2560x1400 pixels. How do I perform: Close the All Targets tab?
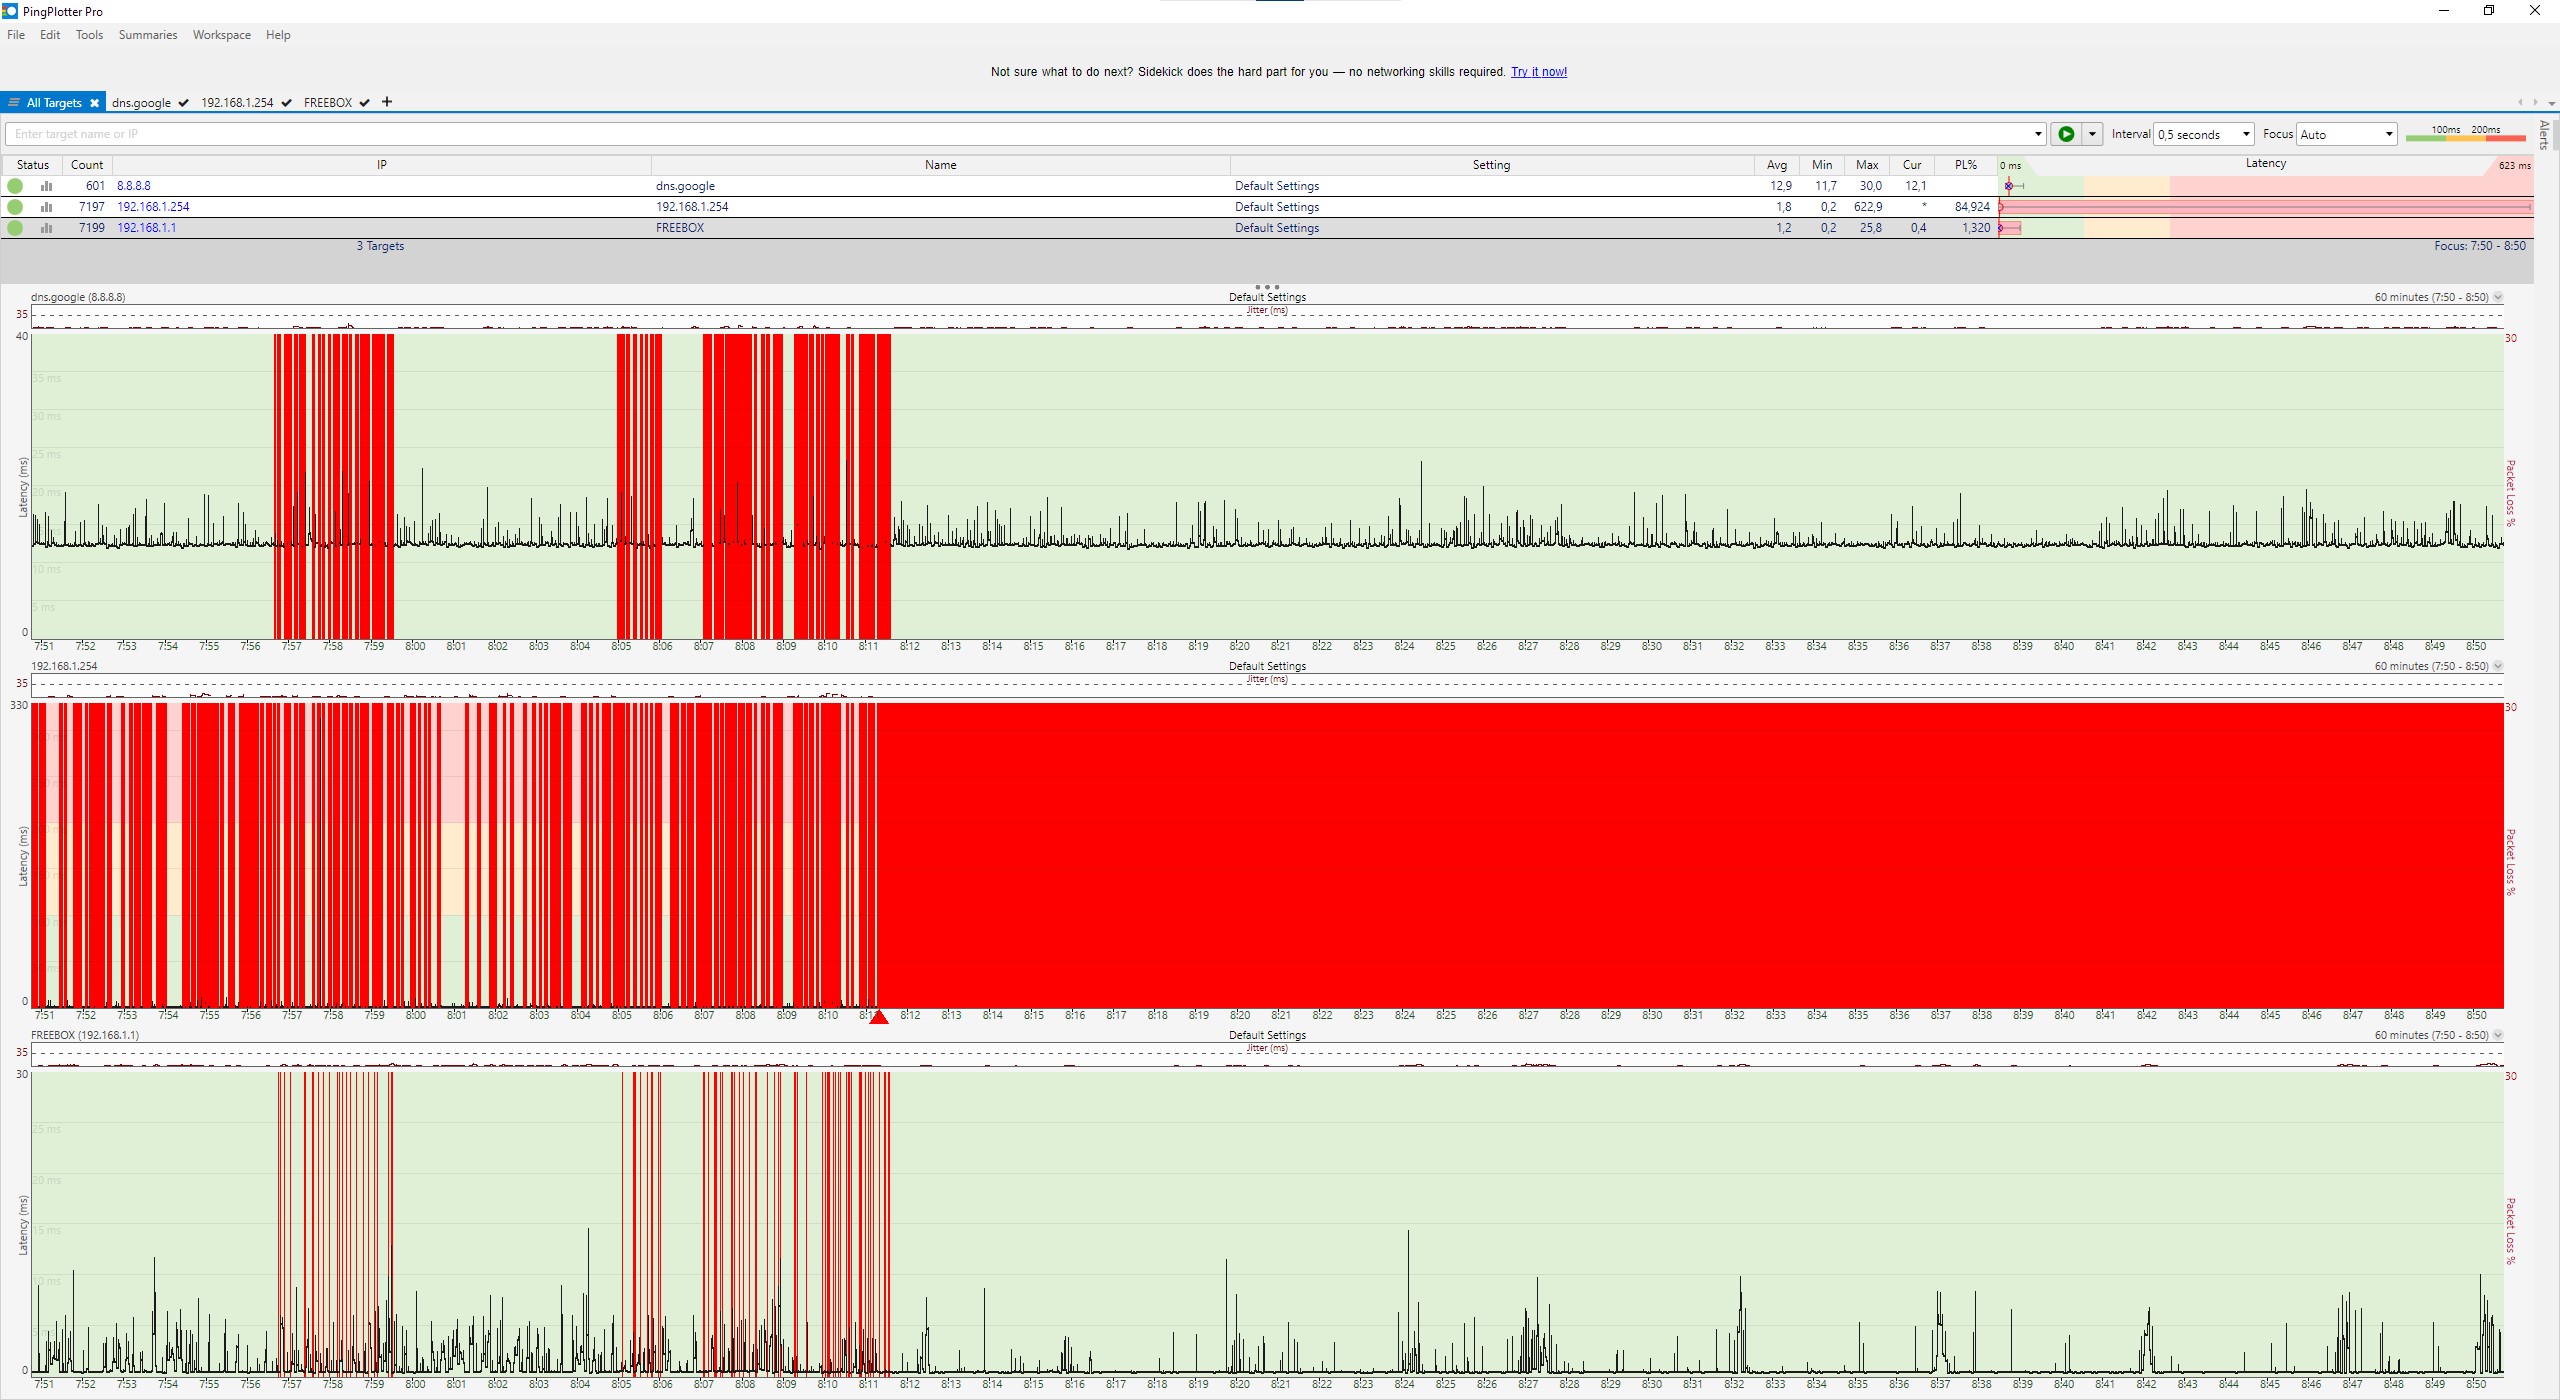(94, 103)
